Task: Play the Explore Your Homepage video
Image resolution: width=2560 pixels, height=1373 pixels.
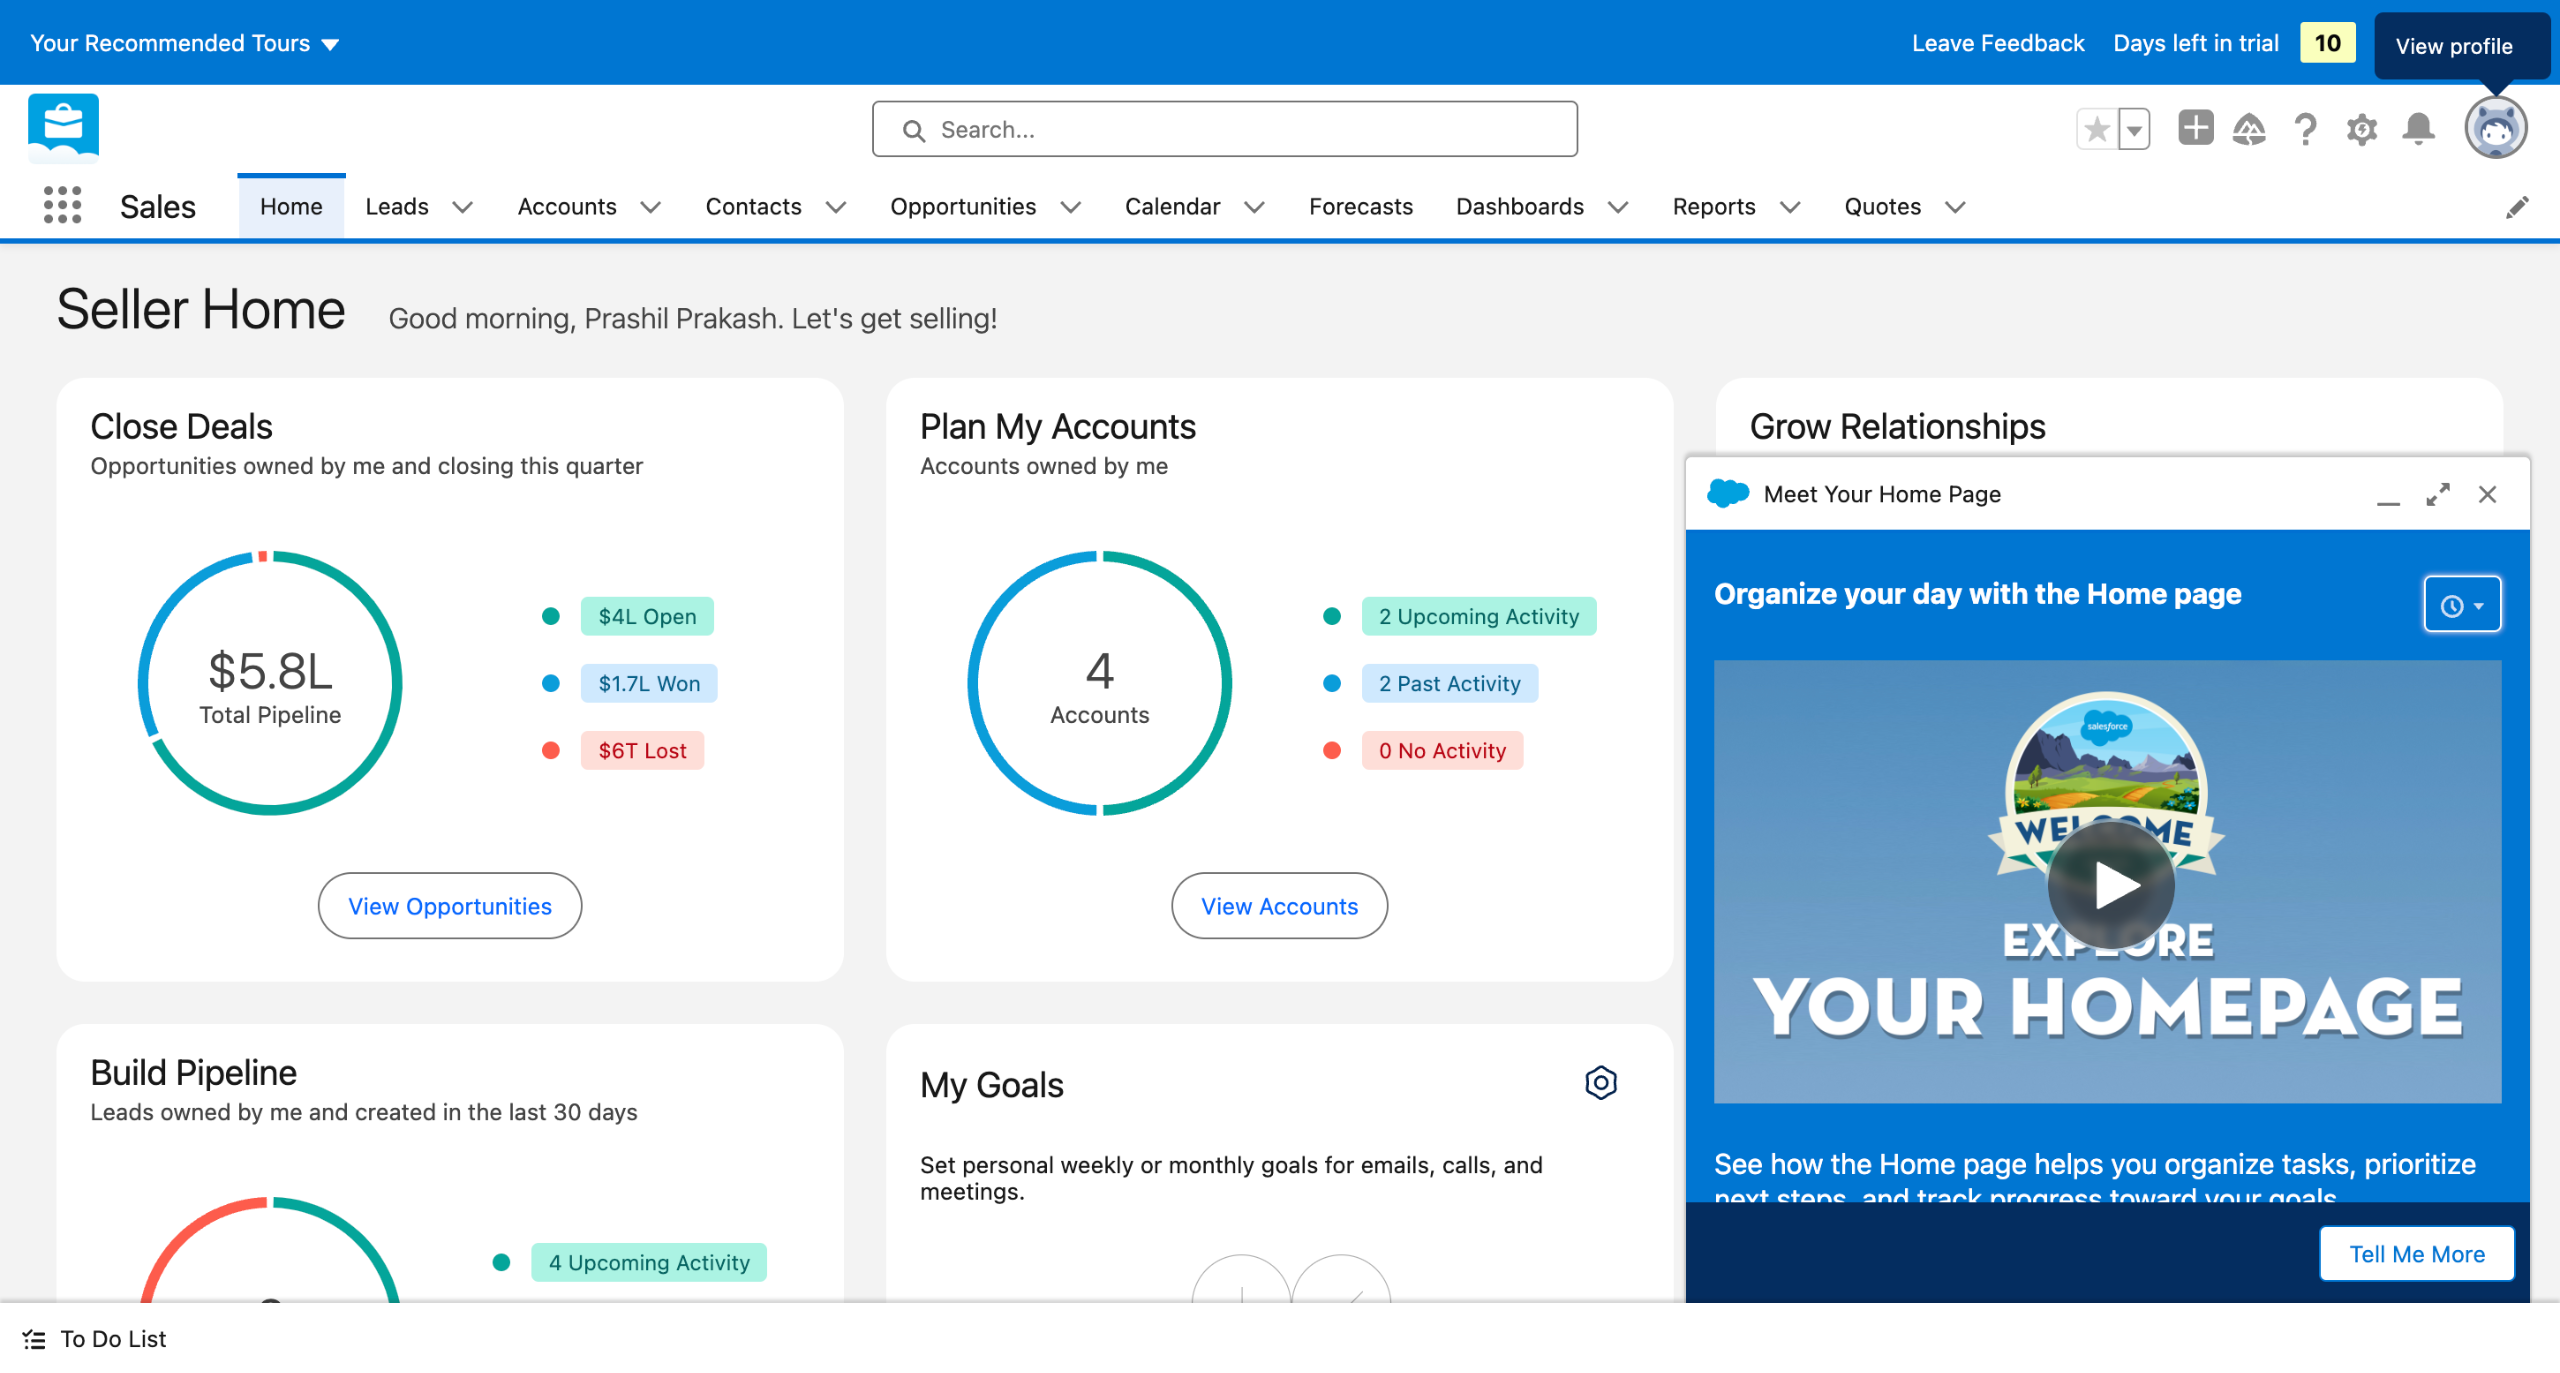Action: point(2111,885)
